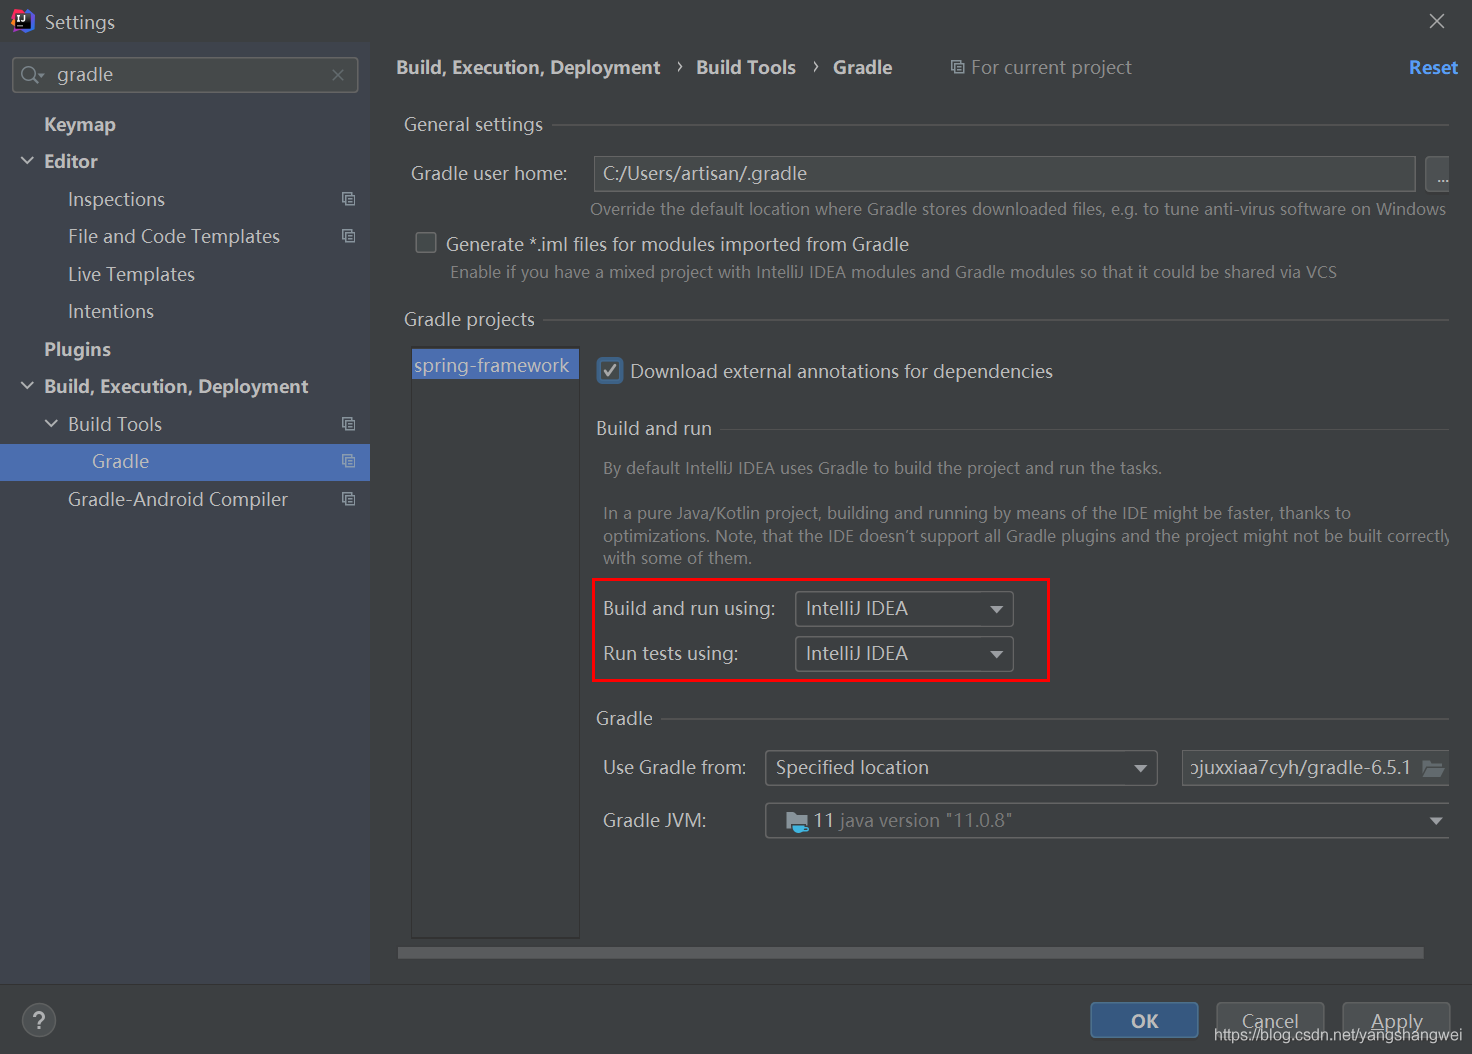Screen dimensions: 1472x1054
Task: Click the horizontal scrollbar at panel bottom
Action: click(x=910, y=953)
